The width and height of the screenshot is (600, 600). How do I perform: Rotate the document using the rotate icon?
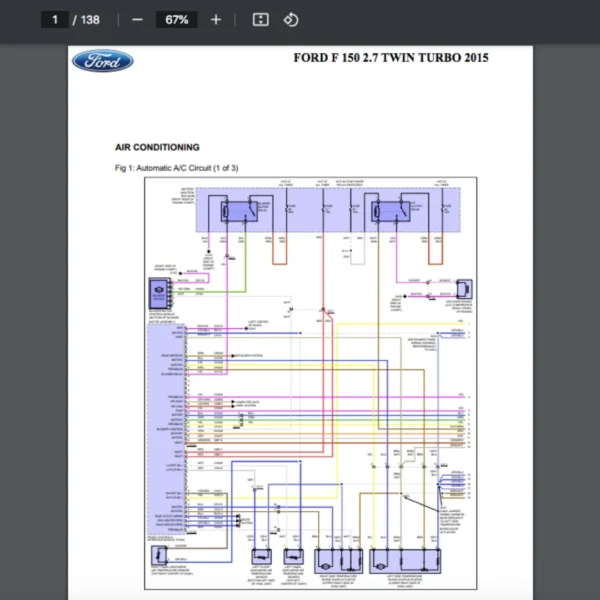point(290,19)
